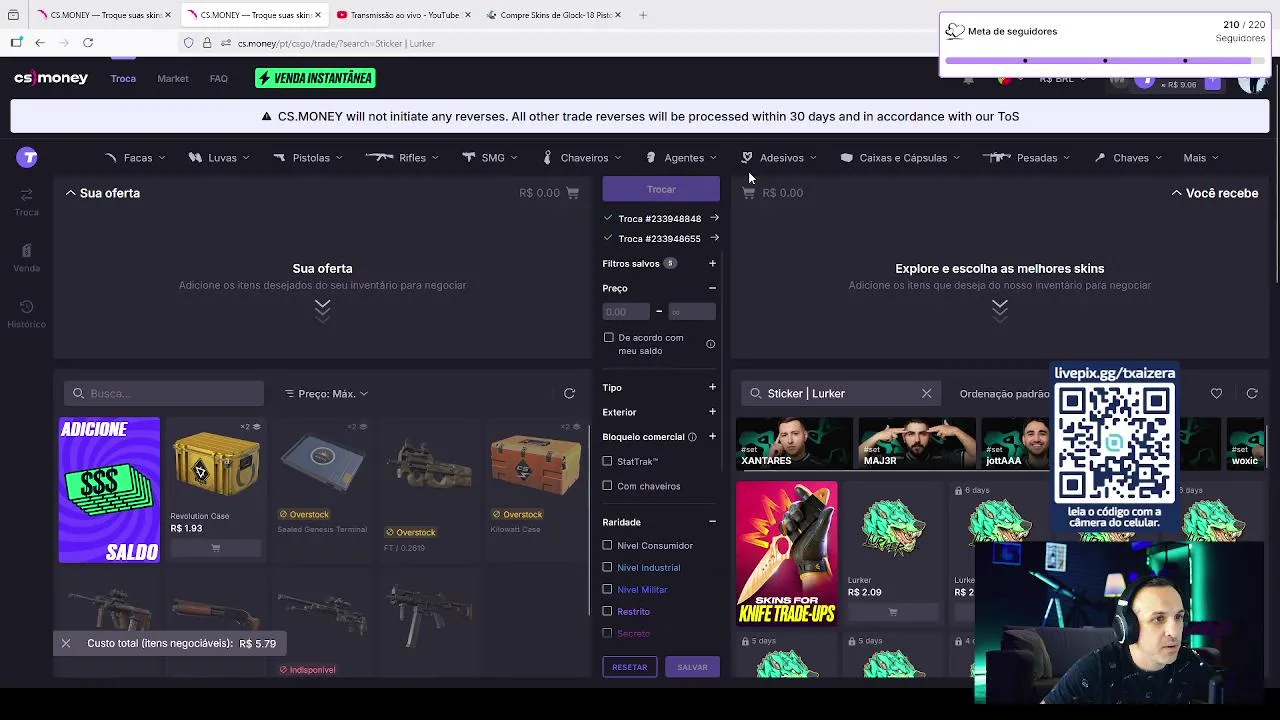Viewport: 1280px width, 720px height.
Task: Open the Market nav tab
Action: click(173, 79)
